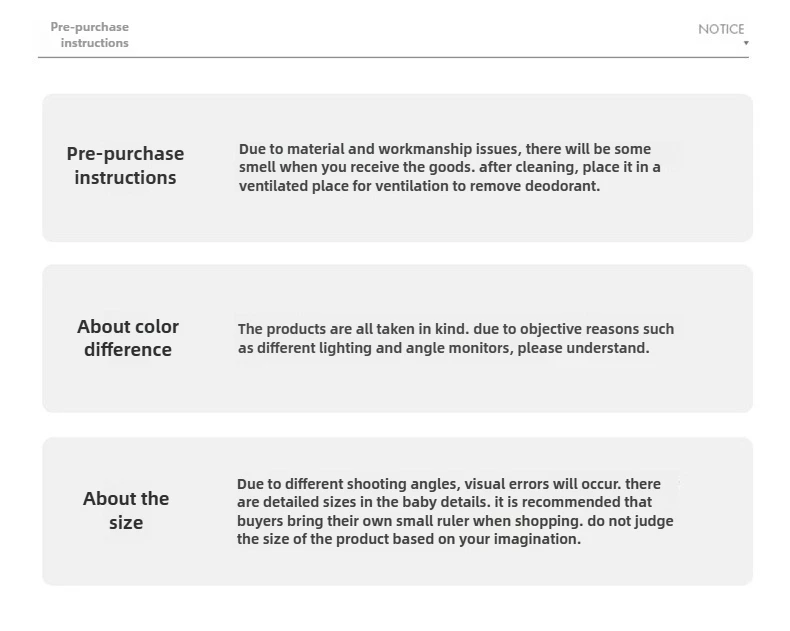The image size is (790, 631).
Task: Click the line mentioning ventilated place
Action: (419, 186)
